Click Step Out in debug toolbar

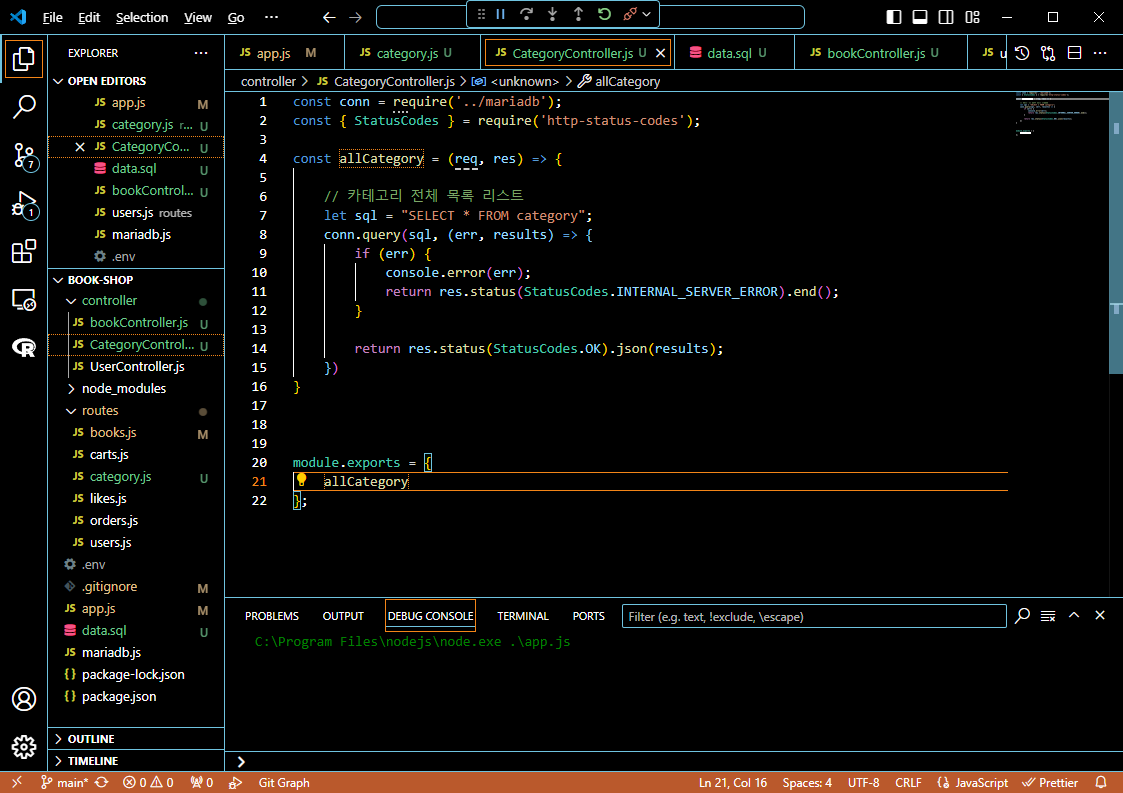coord(578,14)
